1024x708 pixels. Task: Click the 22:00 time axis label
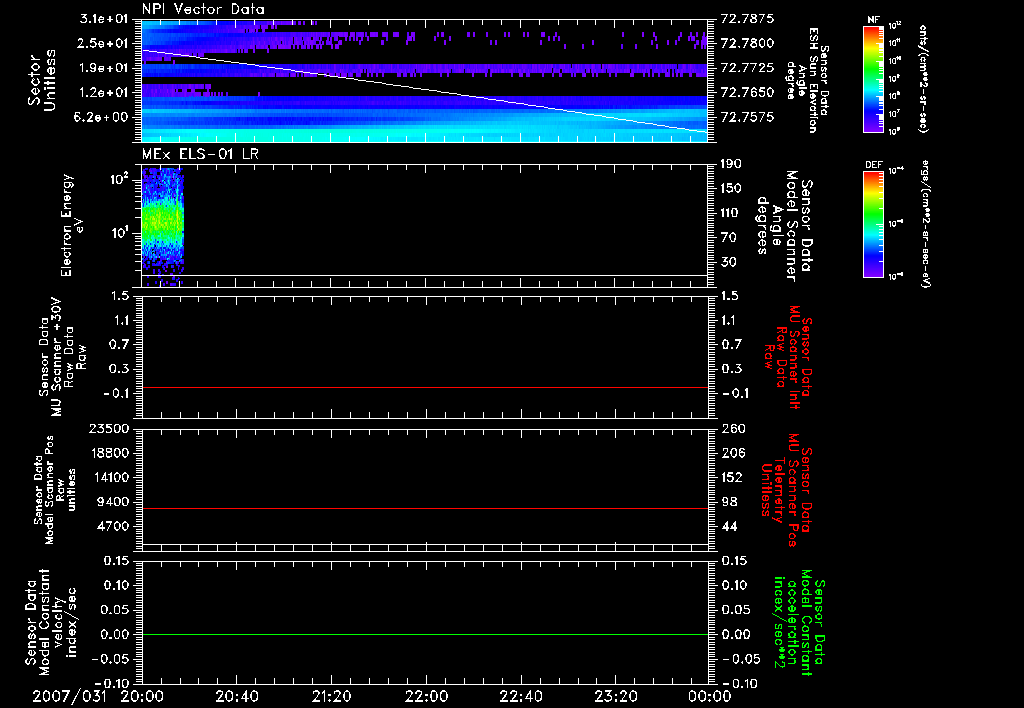(426, 696)
